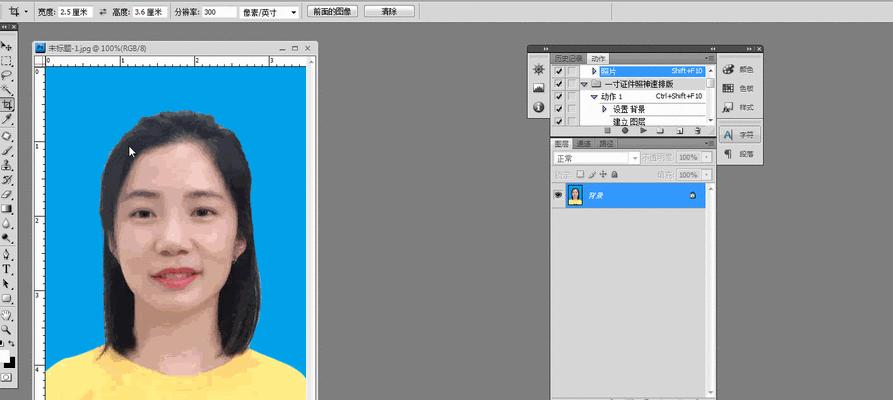The height and width of the screenshot is (400, 893).
Task: Select the Clone Stamp tool
Action: tap(7, 165)
